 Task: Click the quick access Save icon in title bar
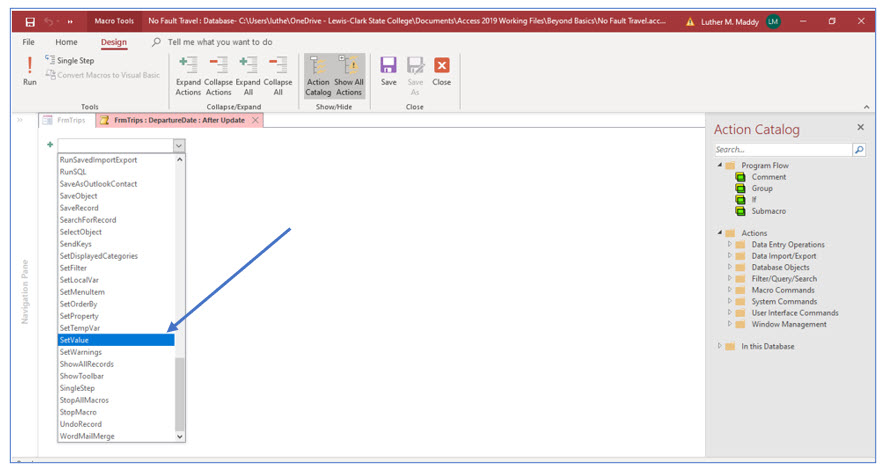pyautogui.click(x=30, y=21)
